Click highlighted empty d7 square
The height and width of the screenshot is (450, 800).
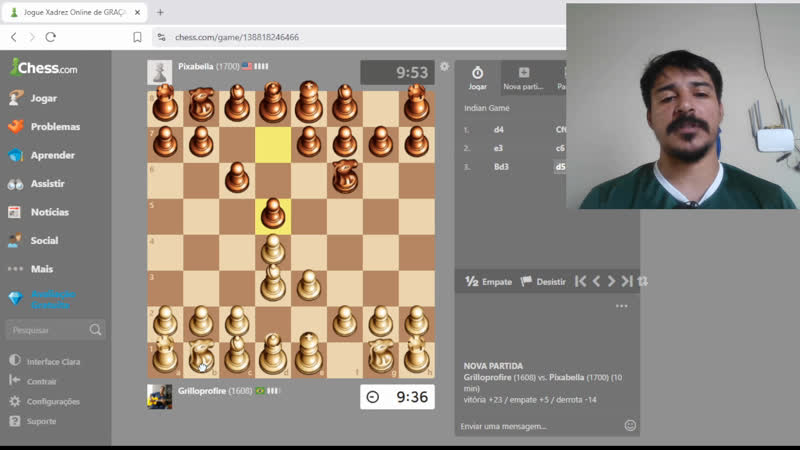(x=273, y=145)
